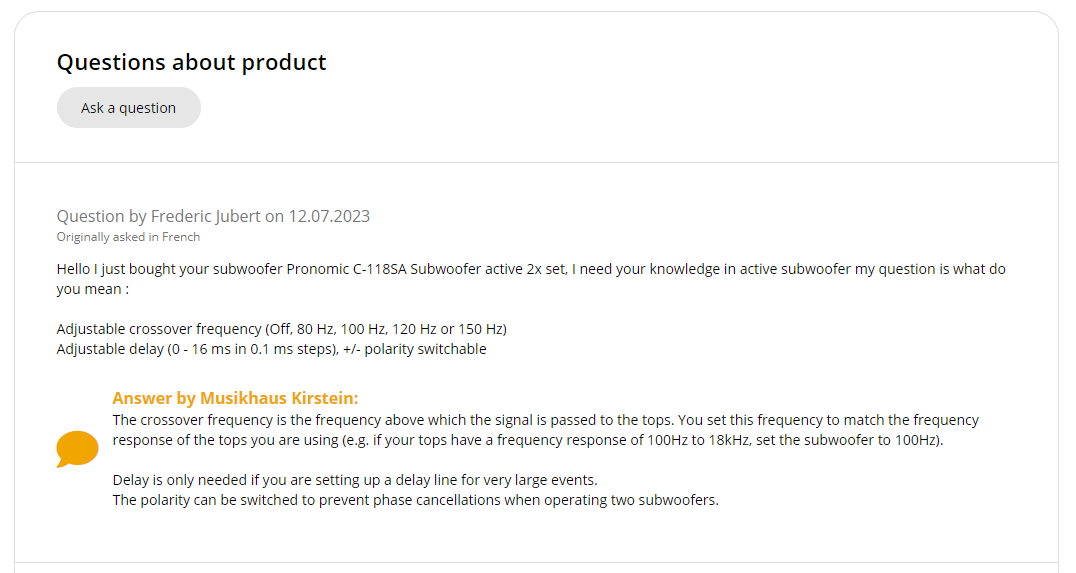This screenshot has height=573, width=1076.
Task: Click the orange speech bubble icon
Action: (77, 449)
